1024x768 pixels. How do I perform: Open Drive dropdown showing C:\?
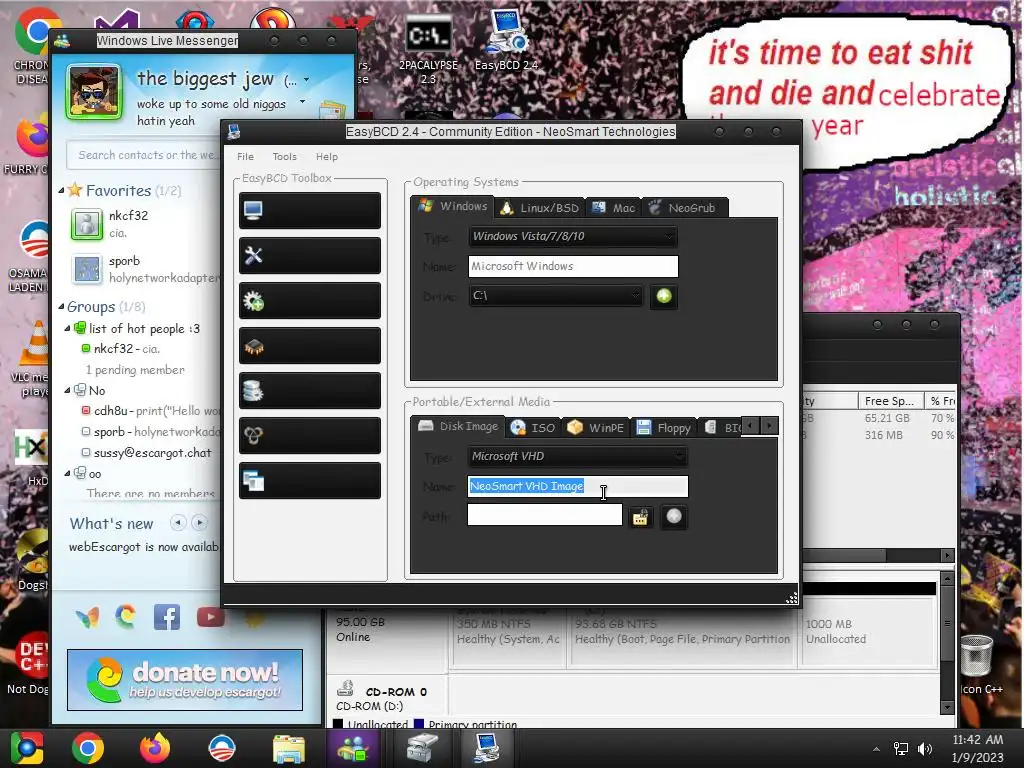pos(555,296)
